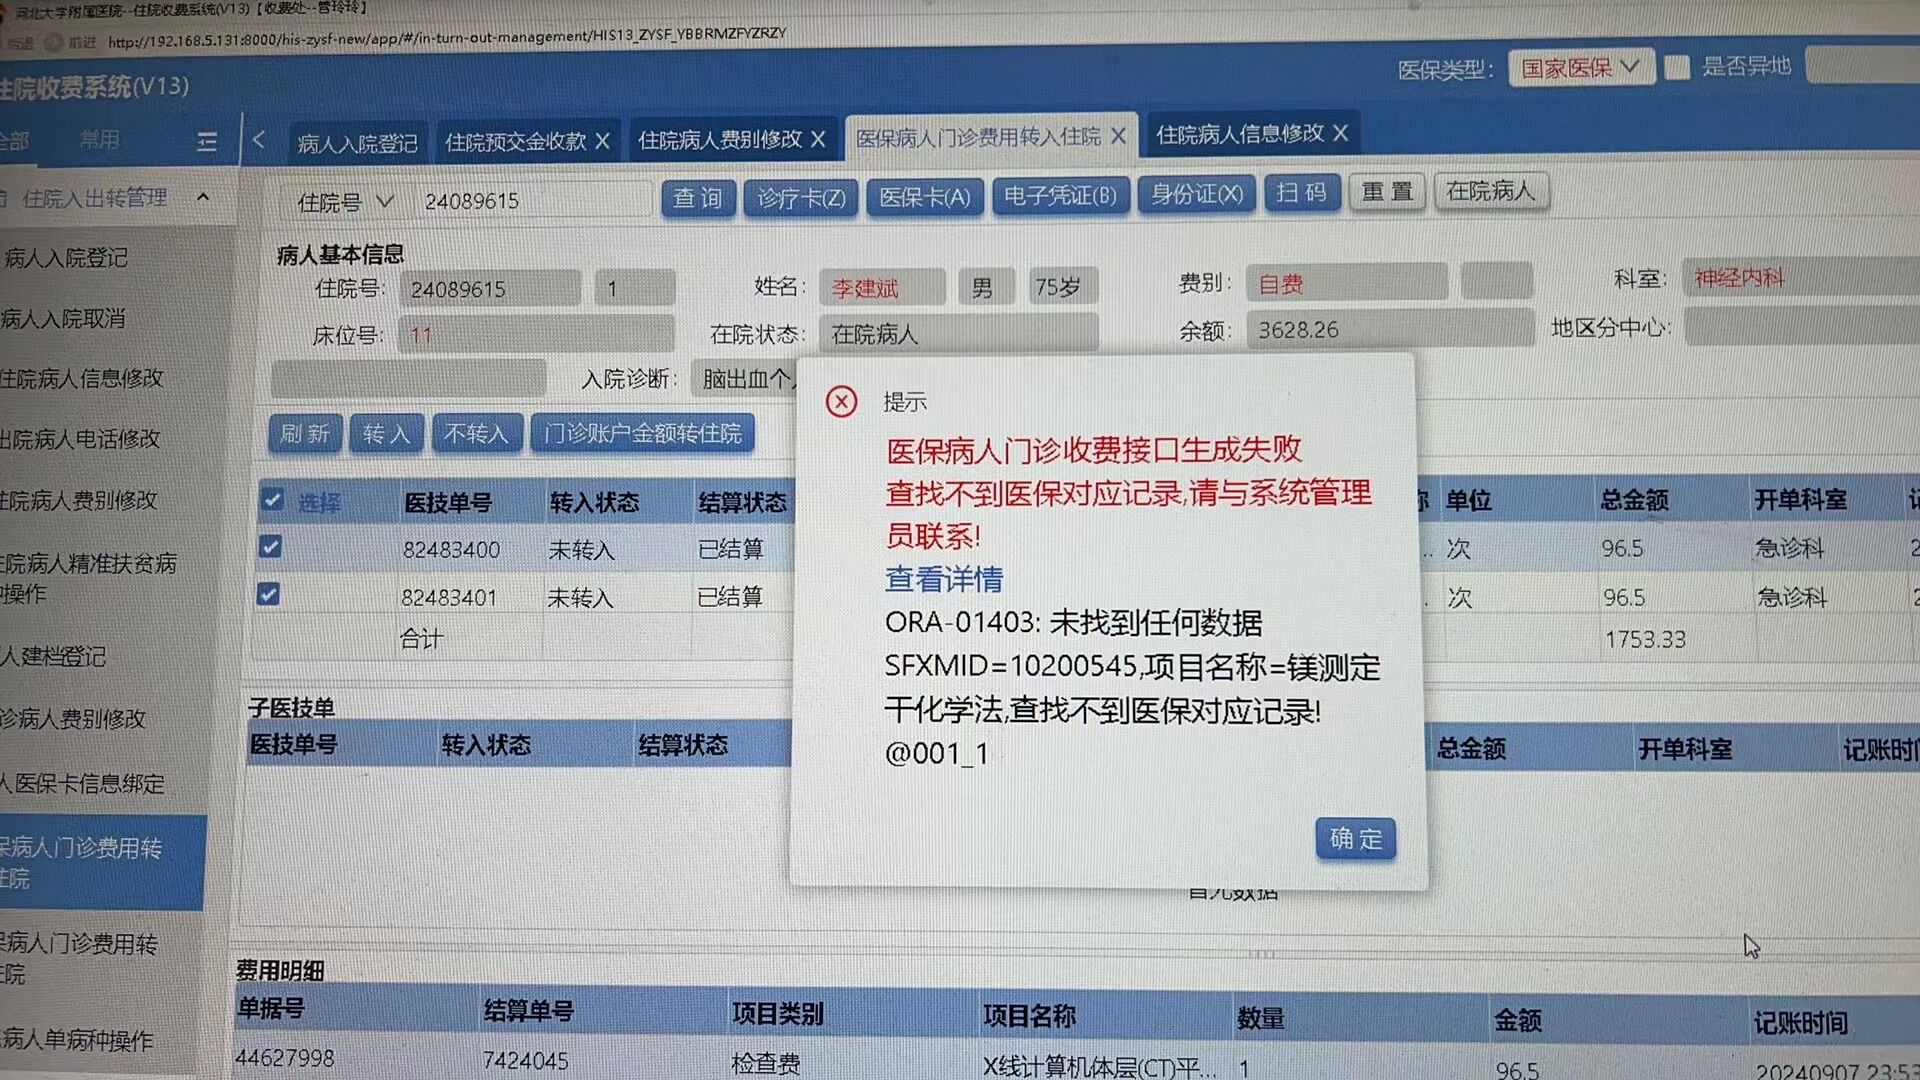Close the 医保病人门诊费用转入住院 tab

tap(1118, 136)
